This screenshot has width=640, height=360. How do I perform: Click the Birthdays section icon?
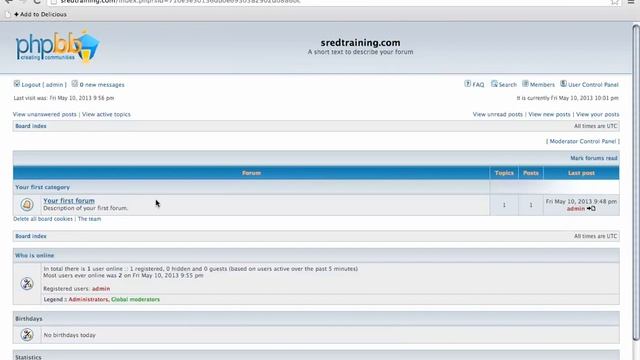pyautogui.click(x=27, y=335)
